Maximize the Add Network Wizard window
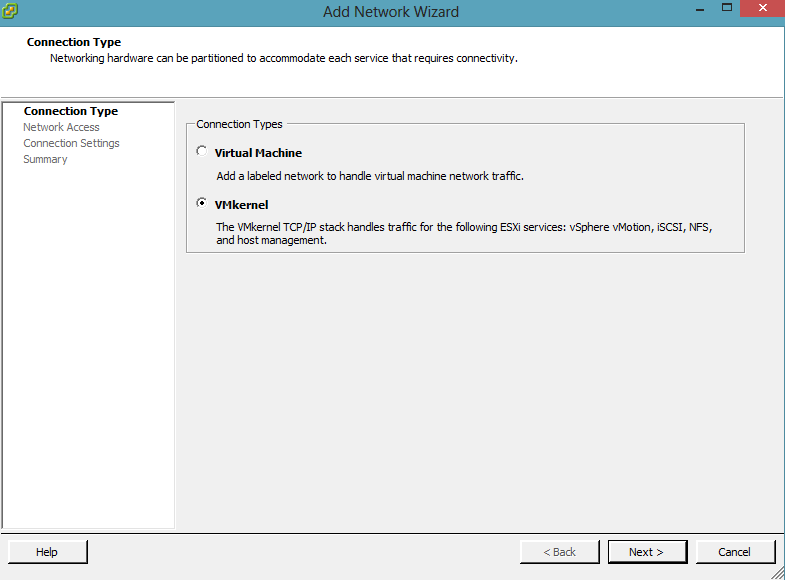The width and height of the screenshot is (785, 580). point(727,8)
